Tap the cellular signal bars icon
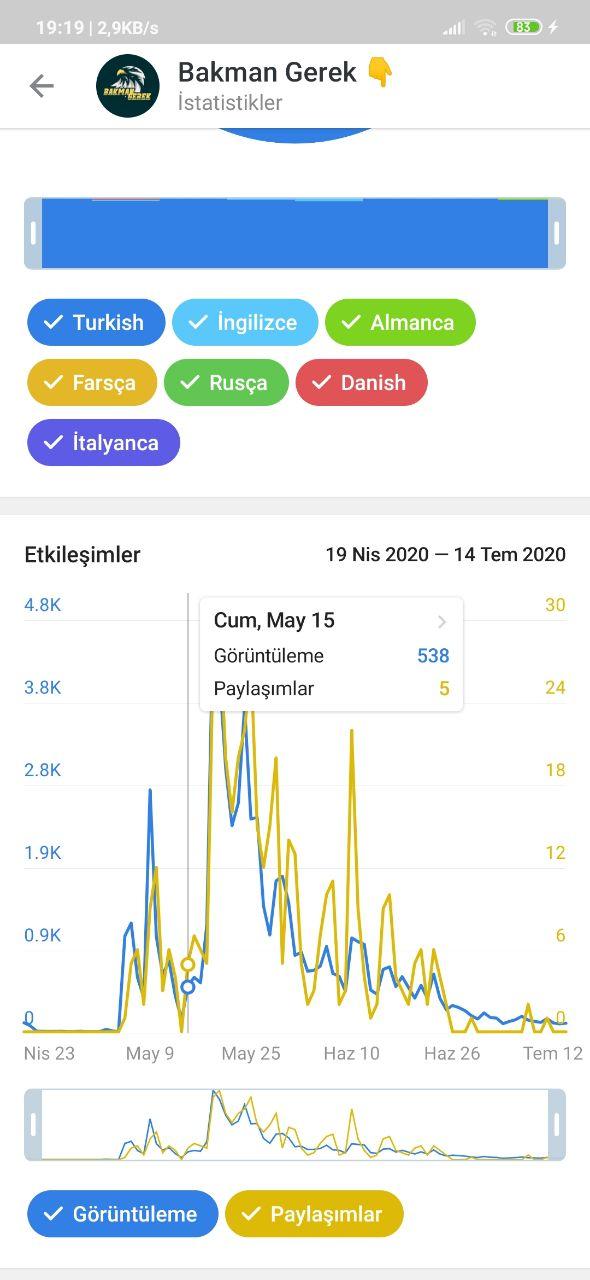The height and width of the screenshot is (1280, 590). click(454, 27)
